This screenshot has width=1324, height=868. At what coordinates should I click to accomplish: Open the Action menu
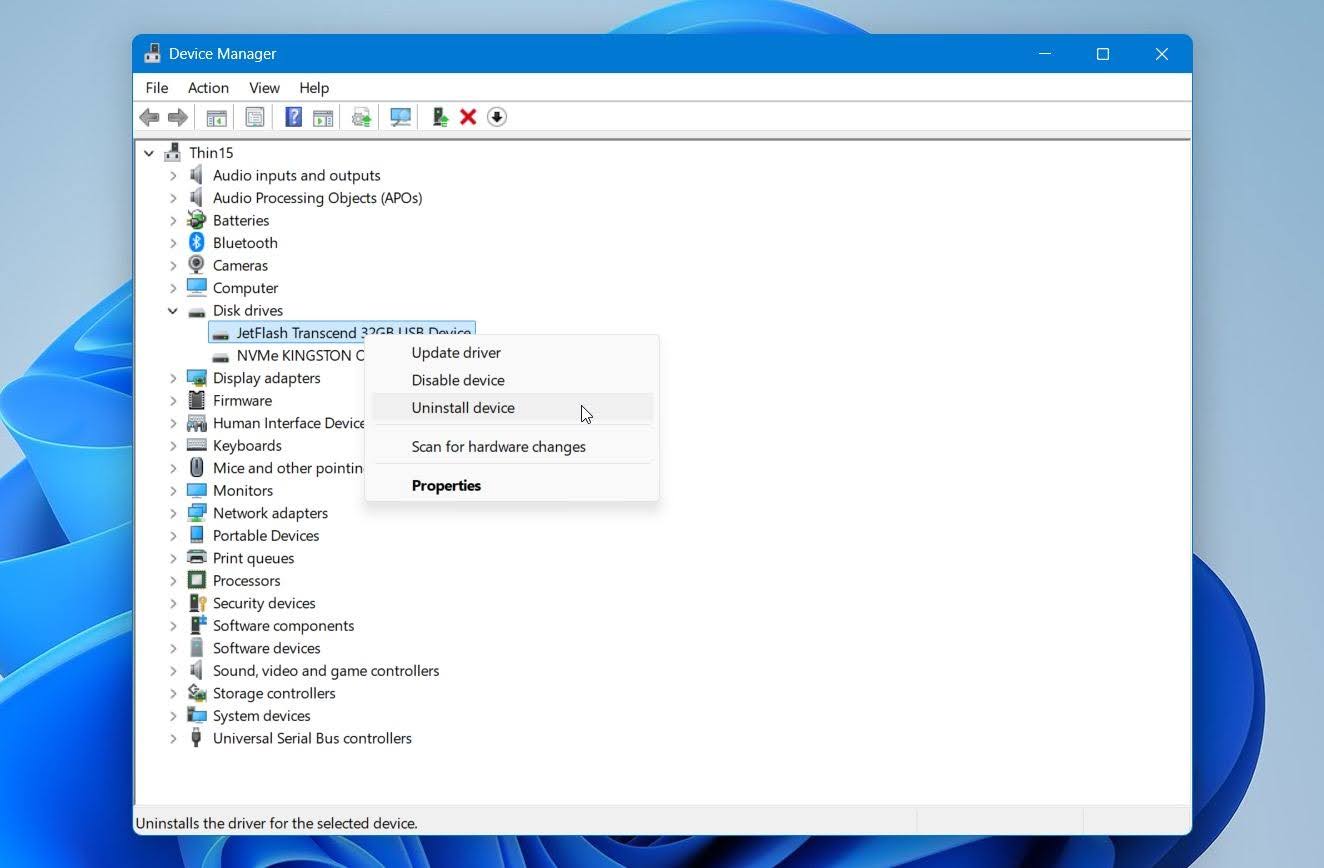pyautogui.click(x=208, y=88)
